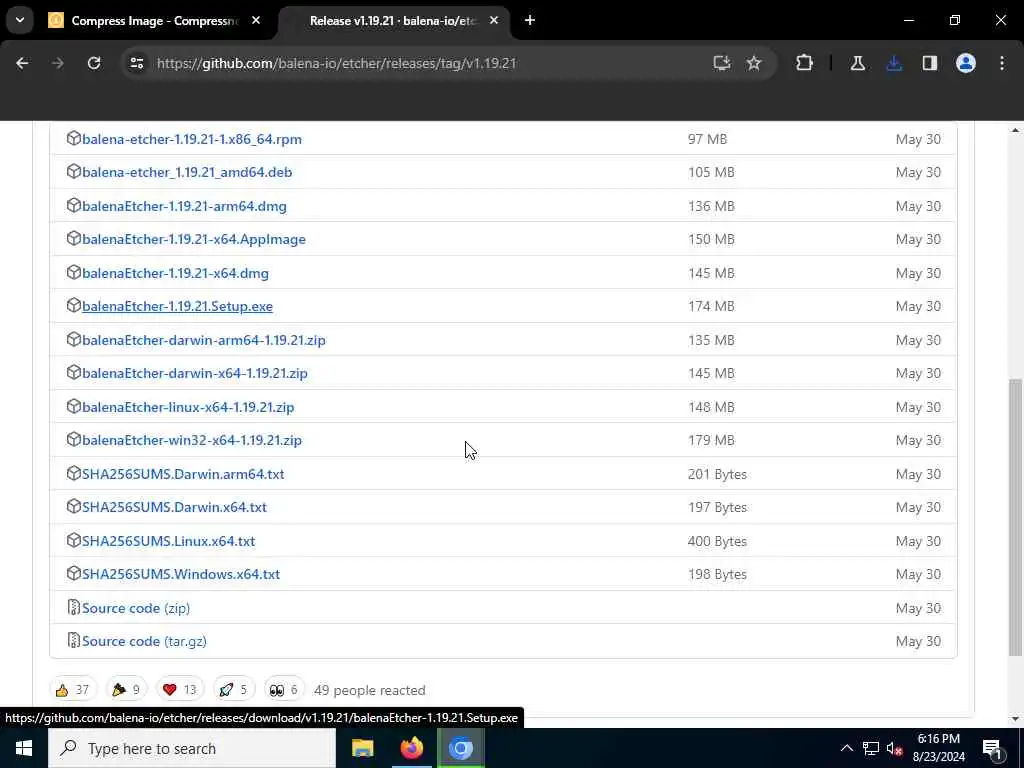1024x768 pixels.
Task: Click file icon beside Source code (tar.gz)
Action: pos(74,641)
